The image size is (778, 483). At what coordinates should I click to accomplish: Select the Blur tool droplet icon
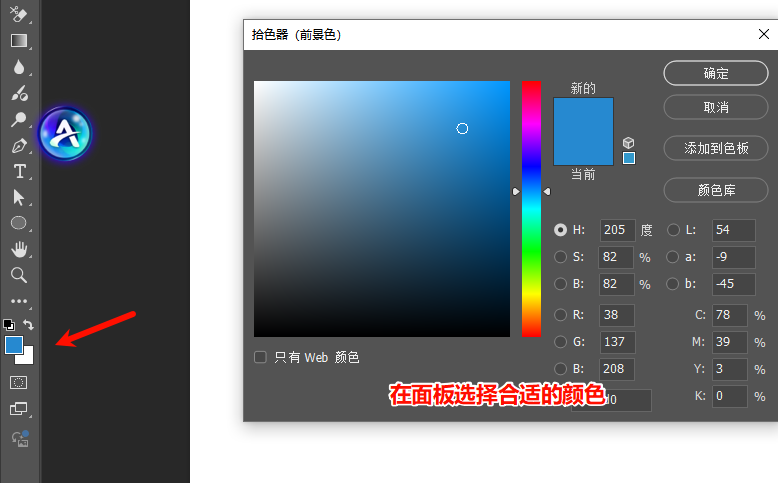[x=19, y=67]
